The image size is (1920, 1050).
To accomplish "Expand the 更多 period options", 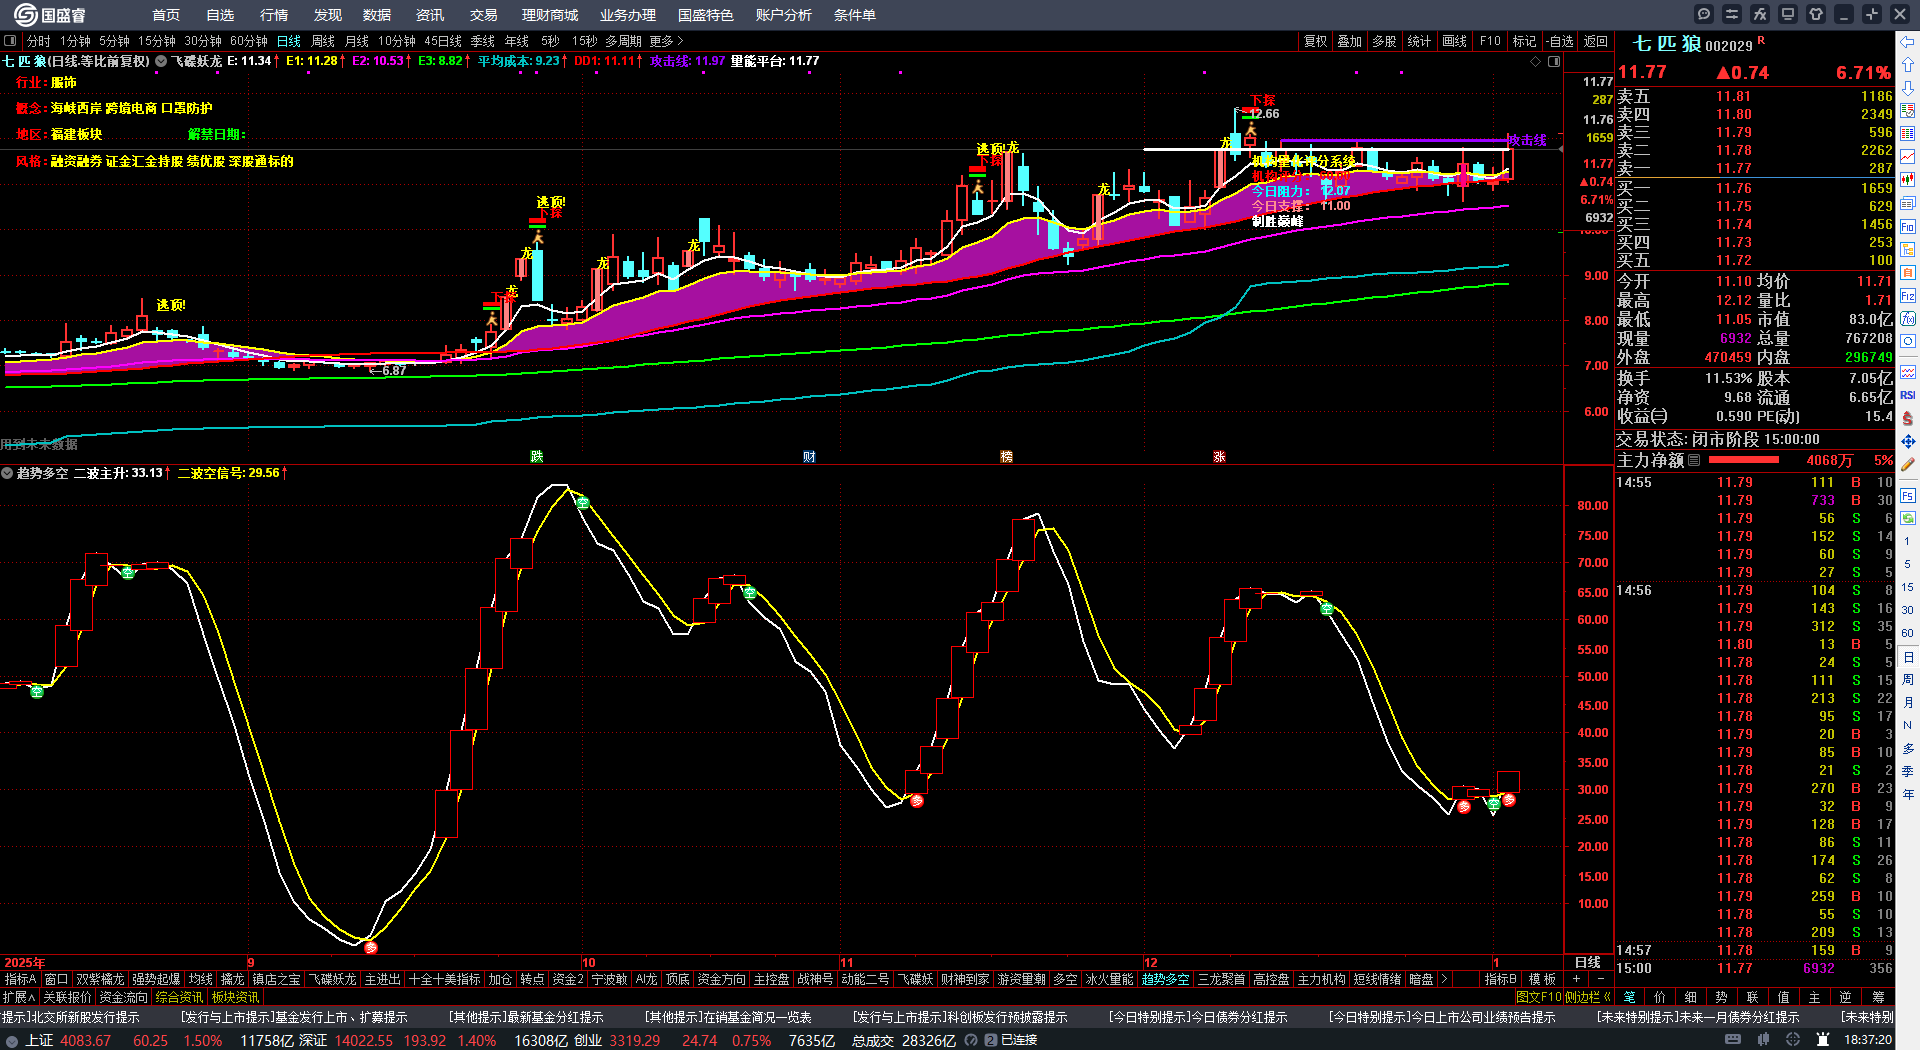I will [x=666, y=41].
